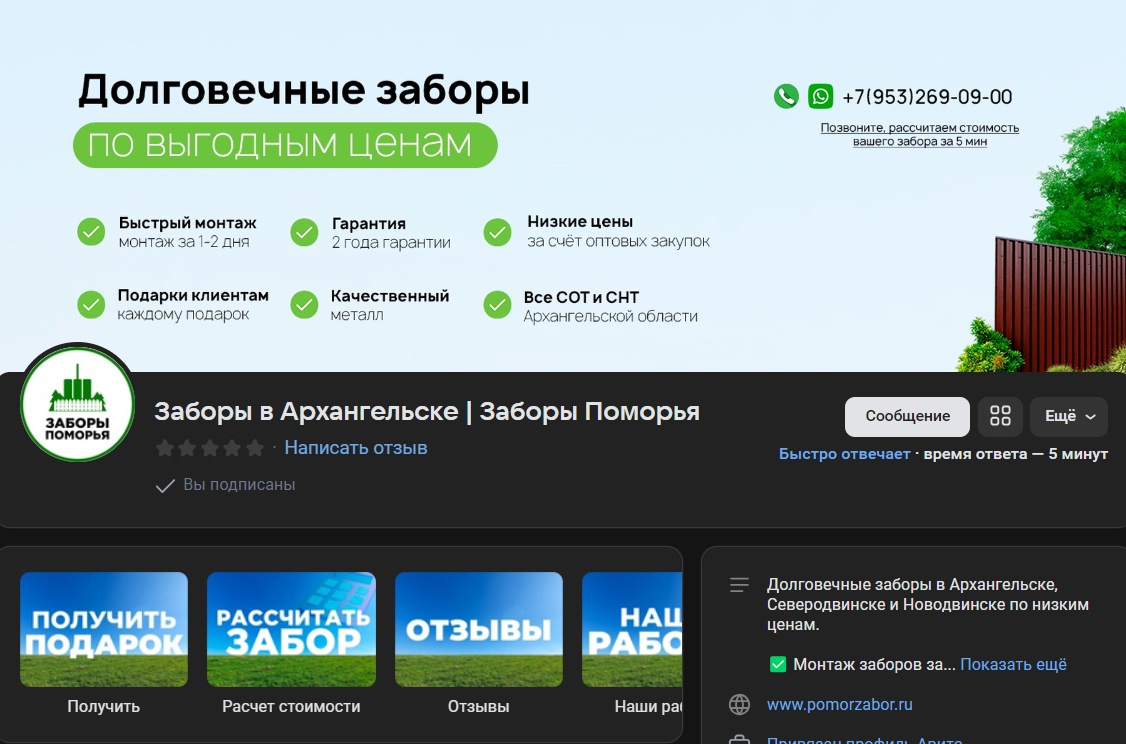Click the checkmark icon beside Вы подписаны

click(x=165, y=486)
